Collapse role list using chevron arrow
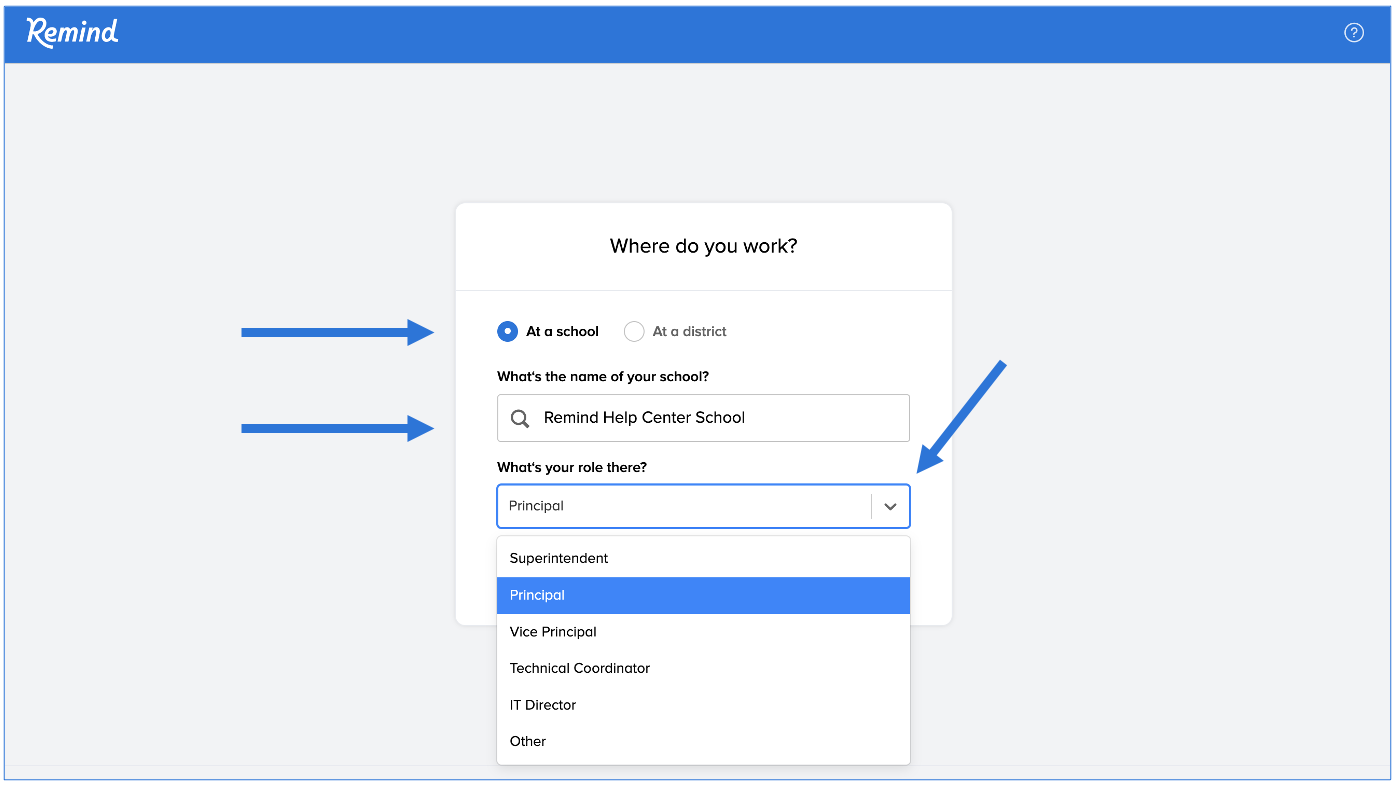The width and height of the screenshot is (1399, 786). (x=890, y=506)
